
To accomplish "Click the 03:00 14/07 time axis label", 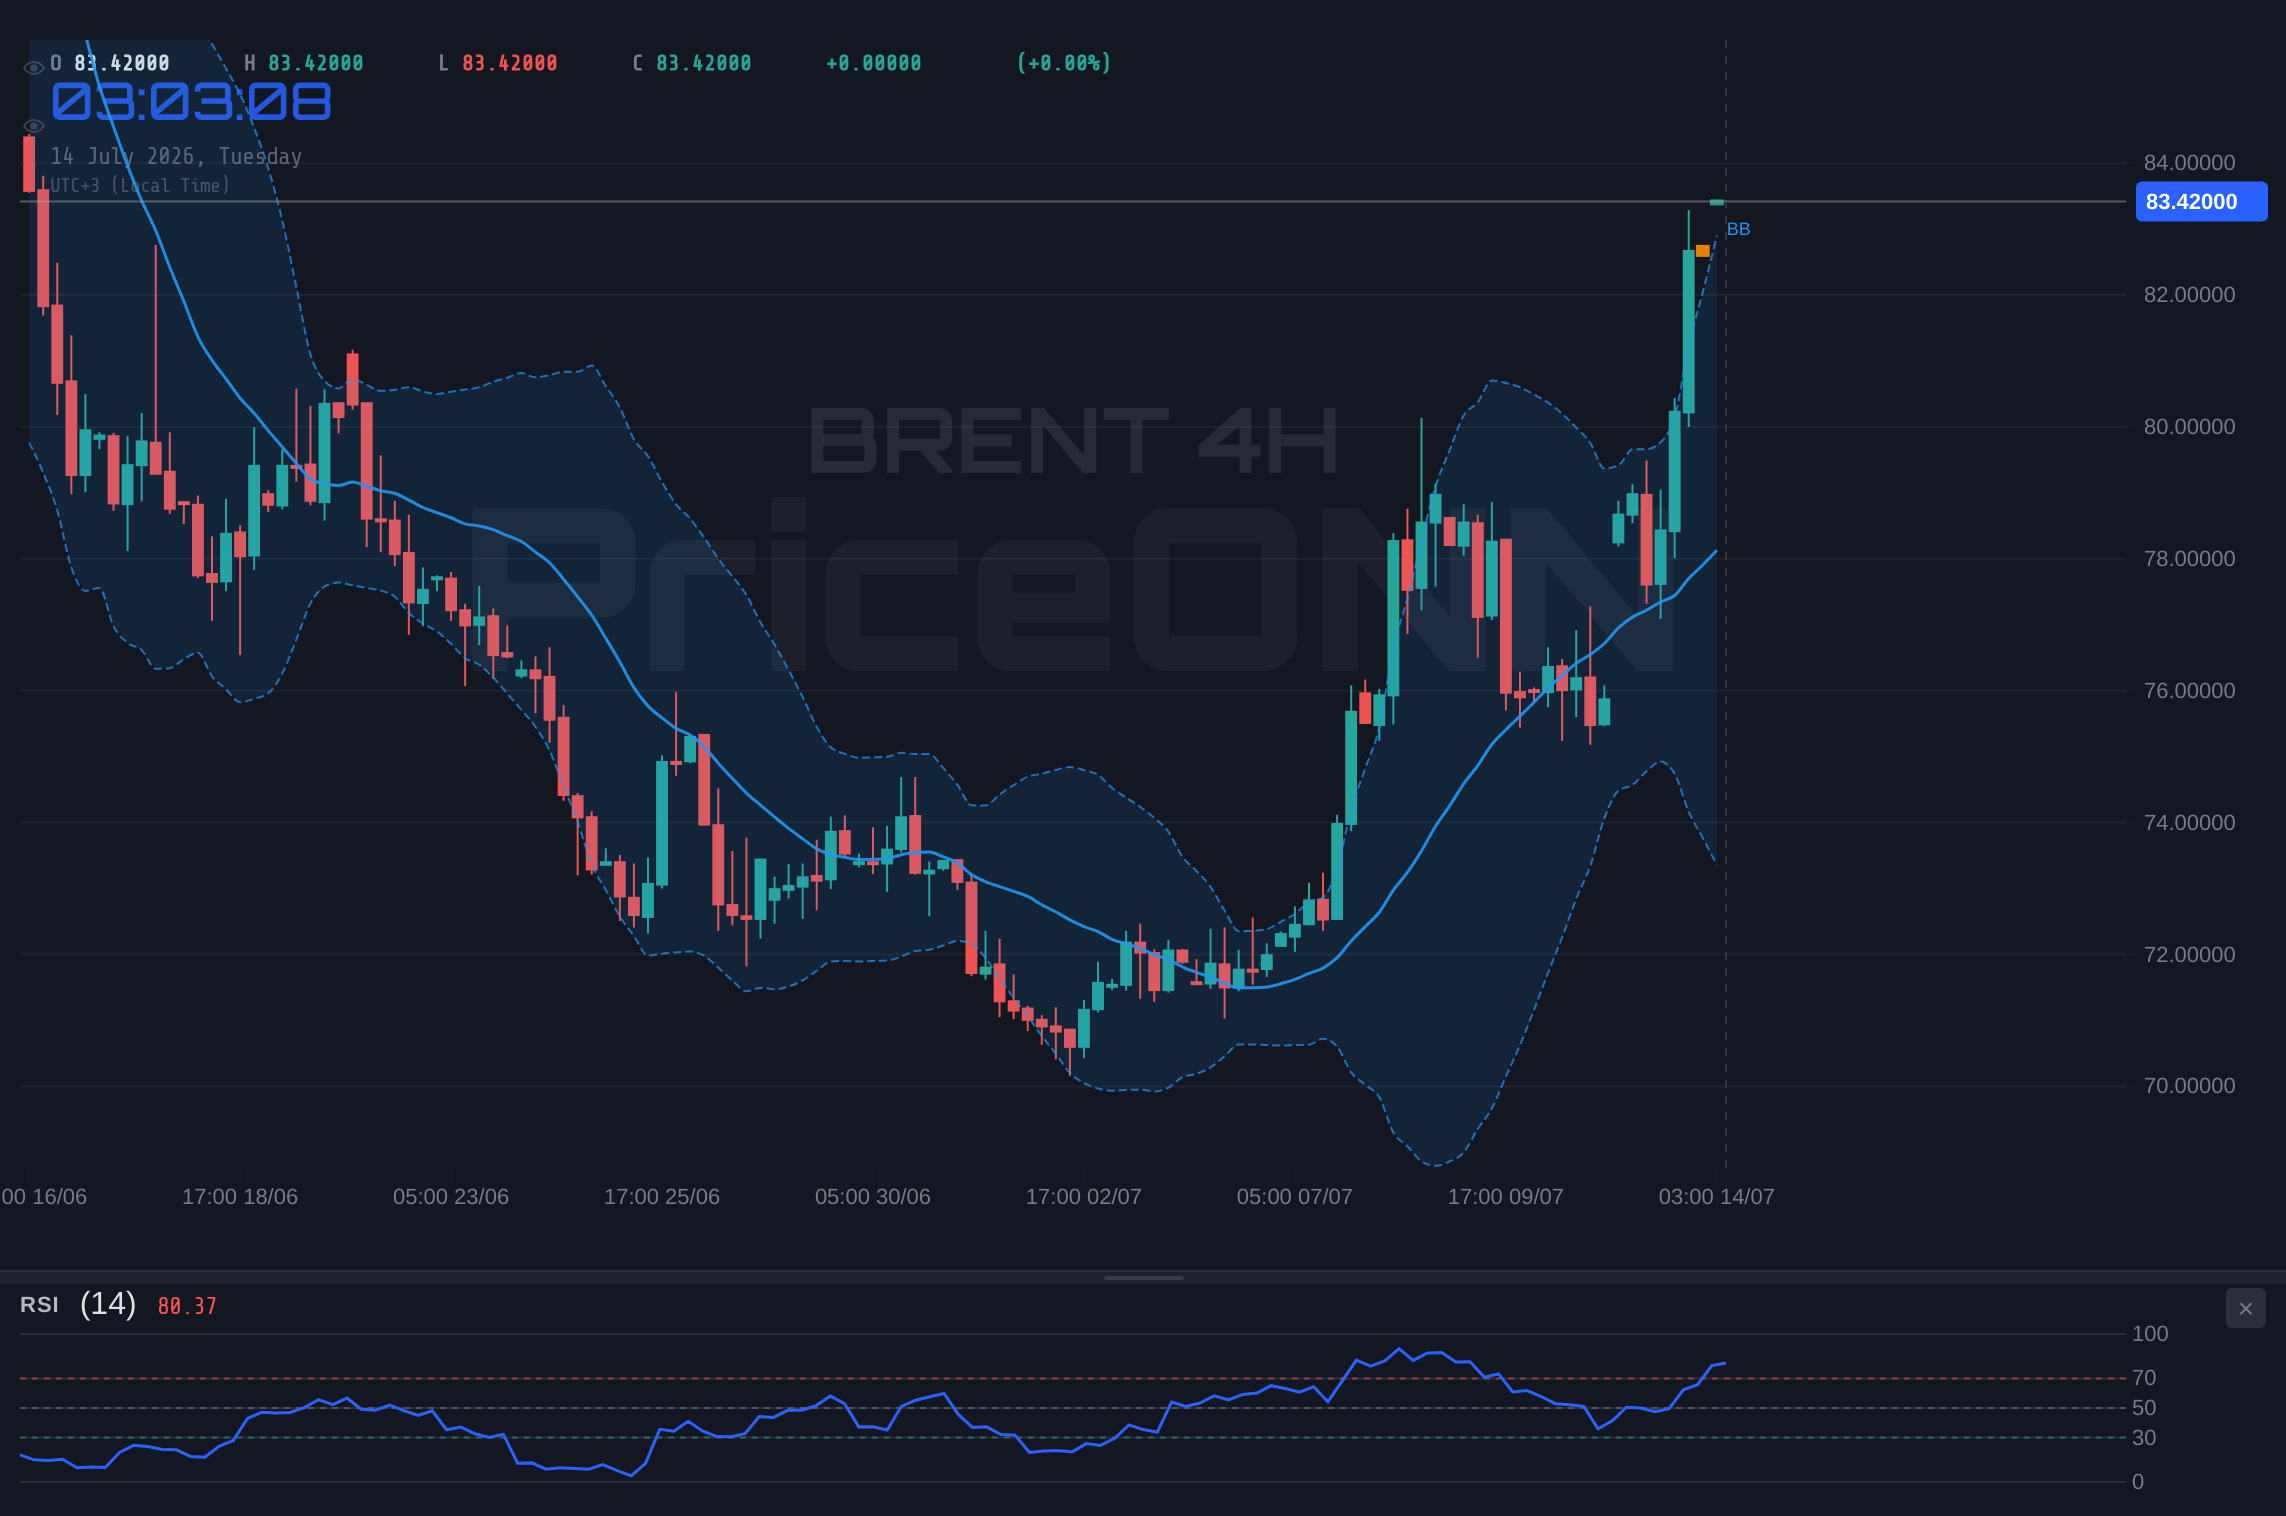I will pyautogui.click(x=1717, y=1197).
